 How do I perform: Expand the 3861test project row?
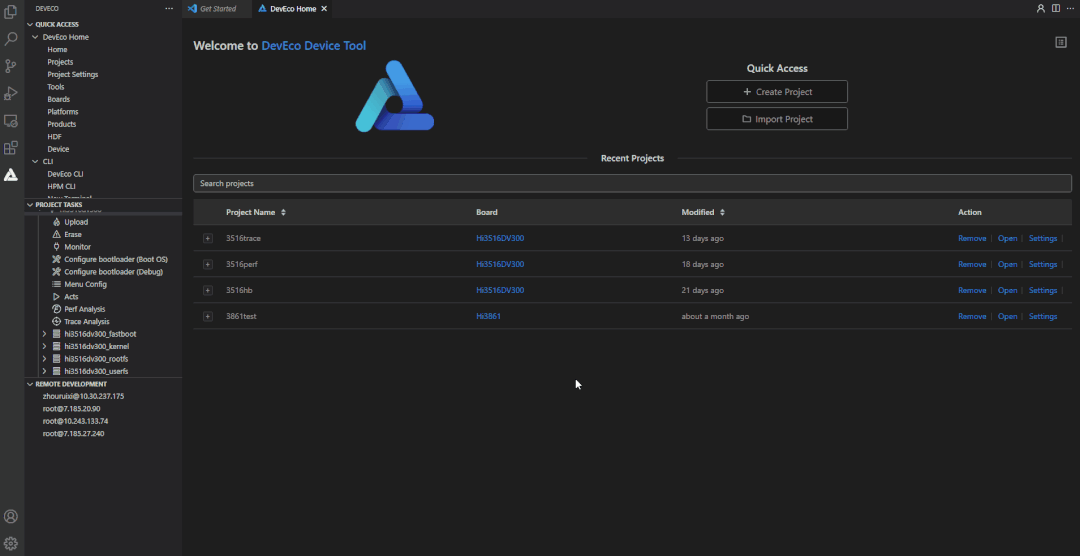(208, 317)
